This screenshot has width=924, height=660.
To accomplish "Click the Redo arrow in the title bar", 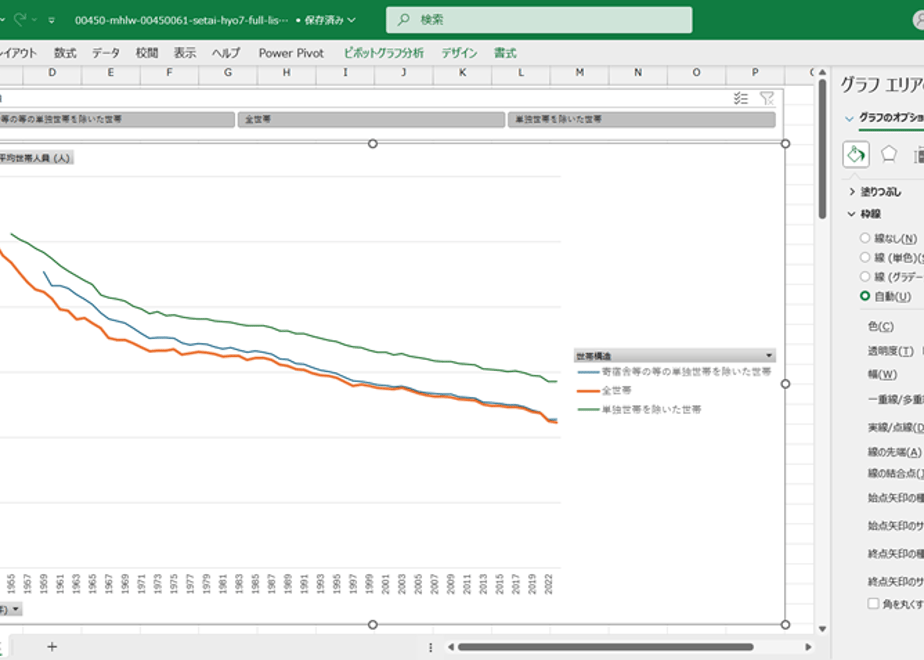I will [19, 19].
